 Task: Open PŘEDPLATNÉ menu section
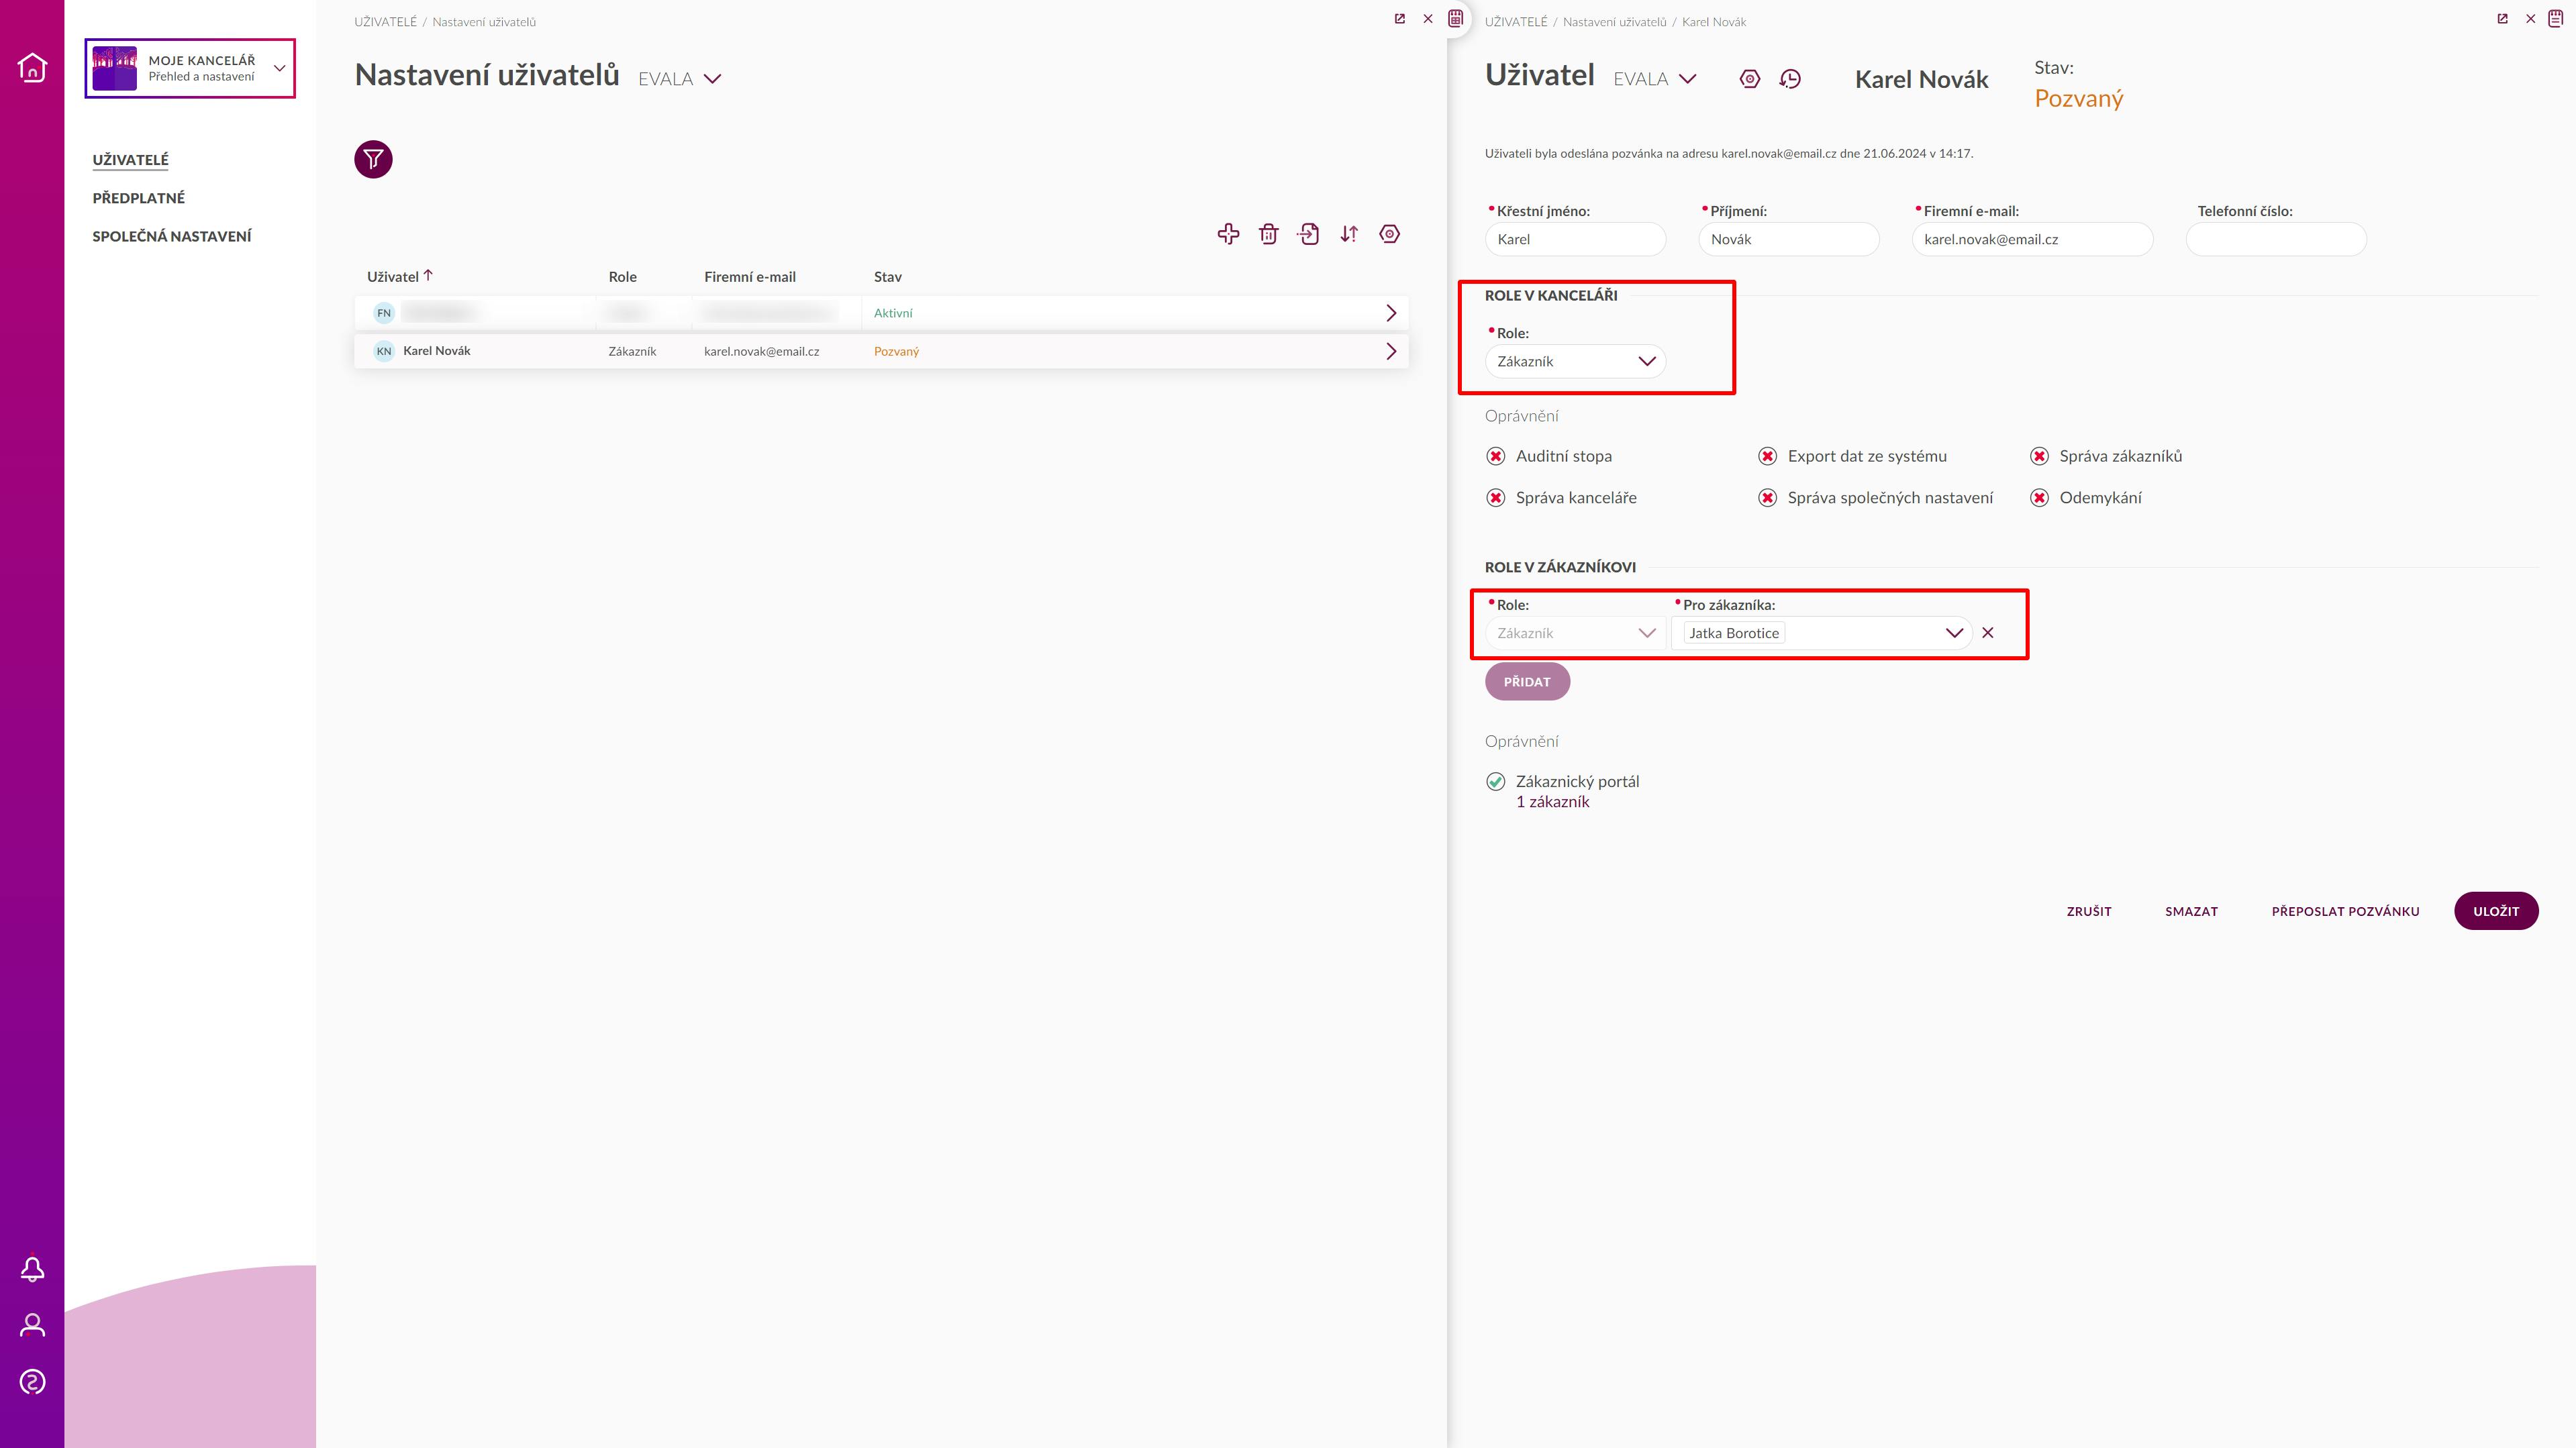(139, 198)
